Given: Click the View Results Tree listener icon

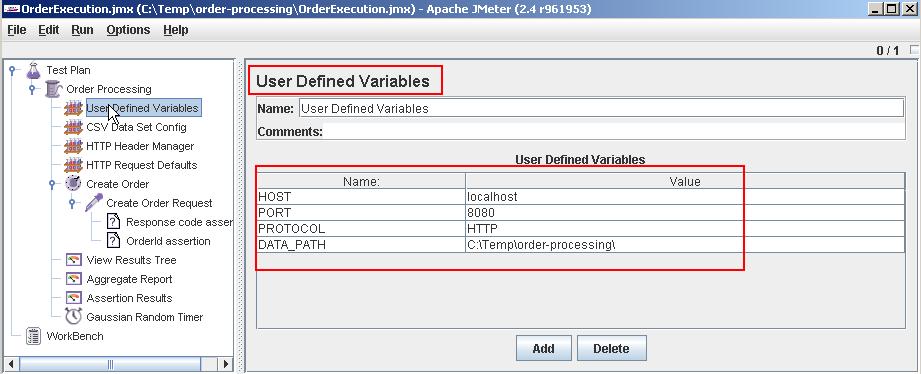Looking at the screenshot, I should point(73,260).
